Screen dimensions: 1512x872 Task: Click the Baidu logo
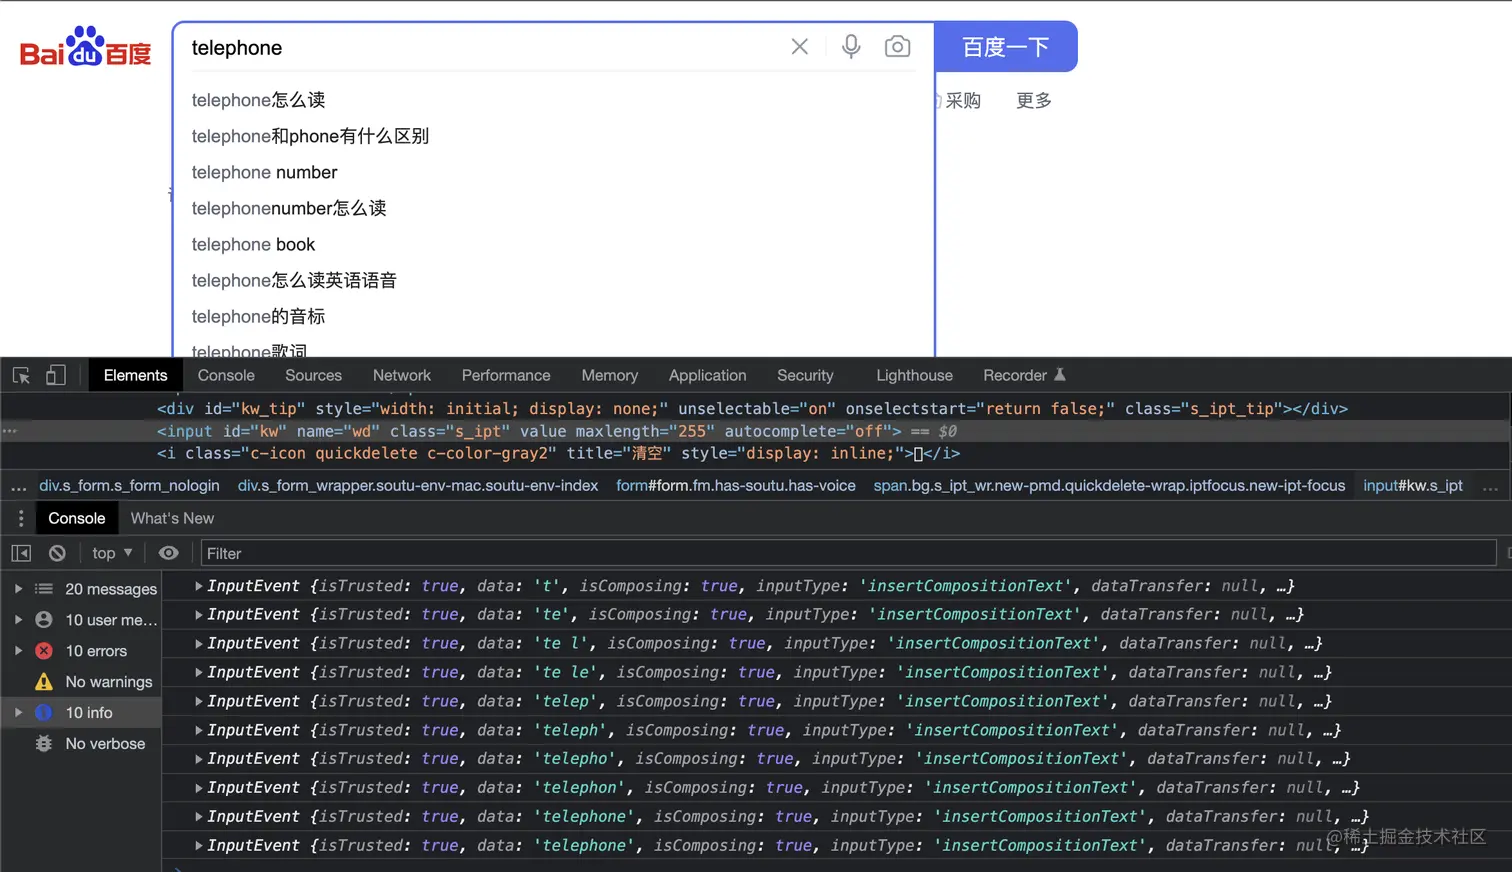point(86,46)
